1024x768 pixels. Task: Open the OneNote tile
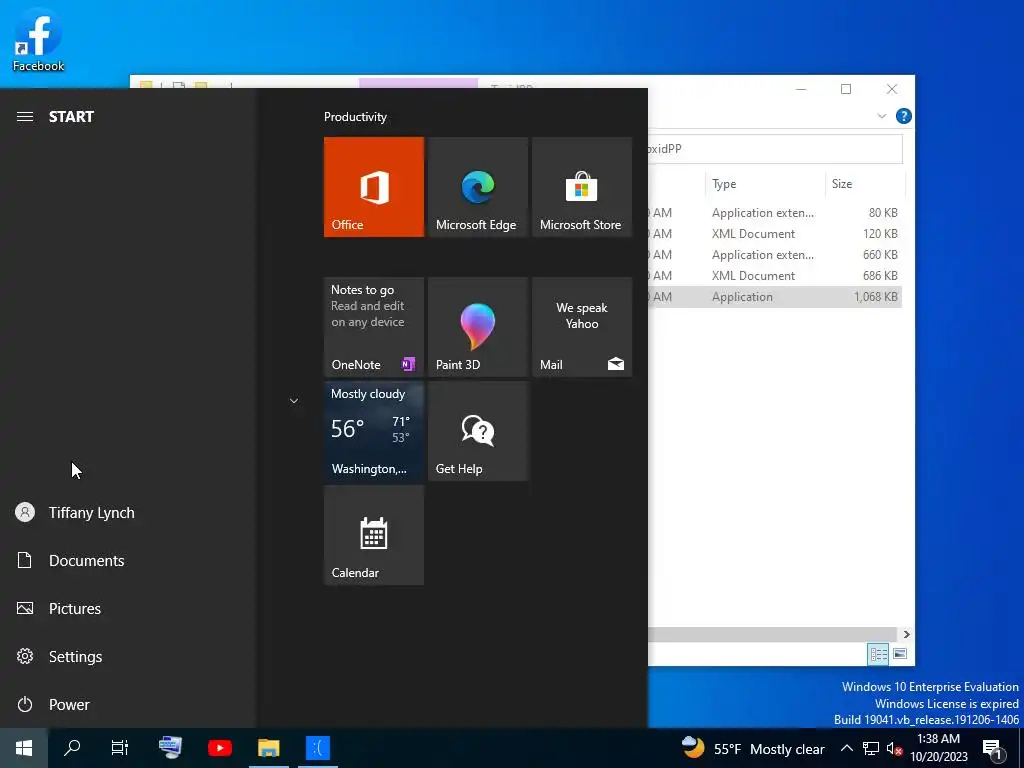[374, 327]
